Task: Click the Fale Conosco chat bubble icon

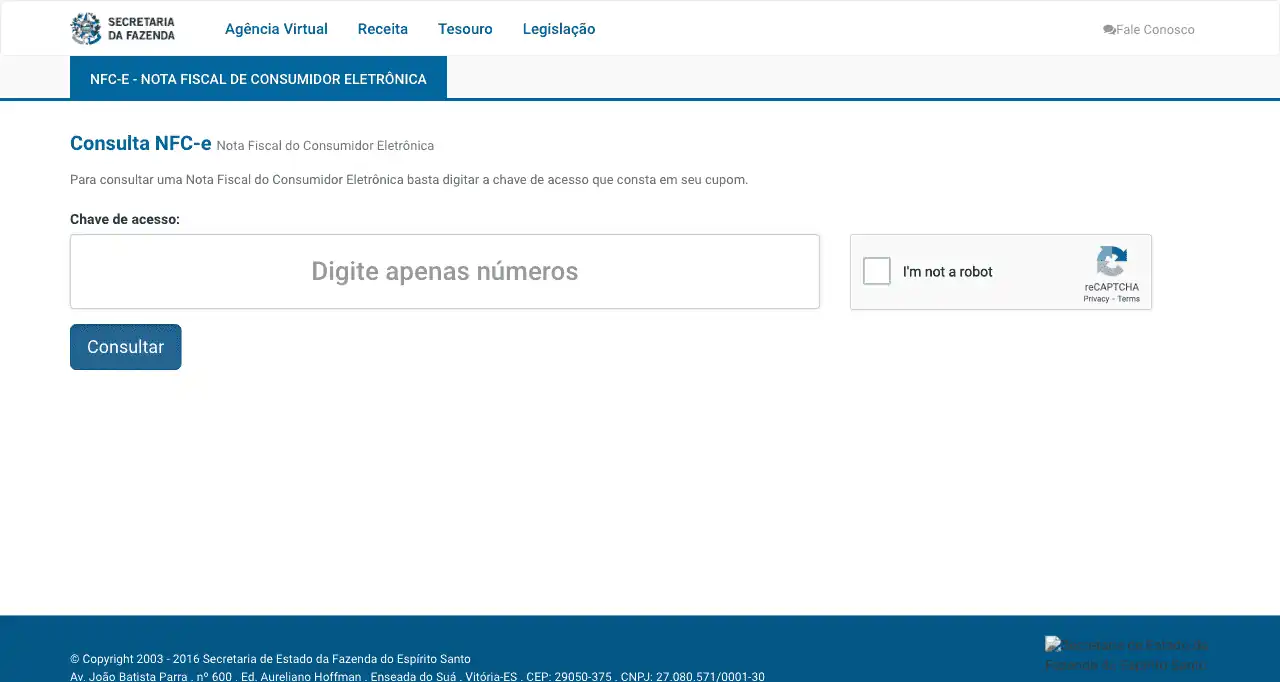Action: (x=1109, y=30)
